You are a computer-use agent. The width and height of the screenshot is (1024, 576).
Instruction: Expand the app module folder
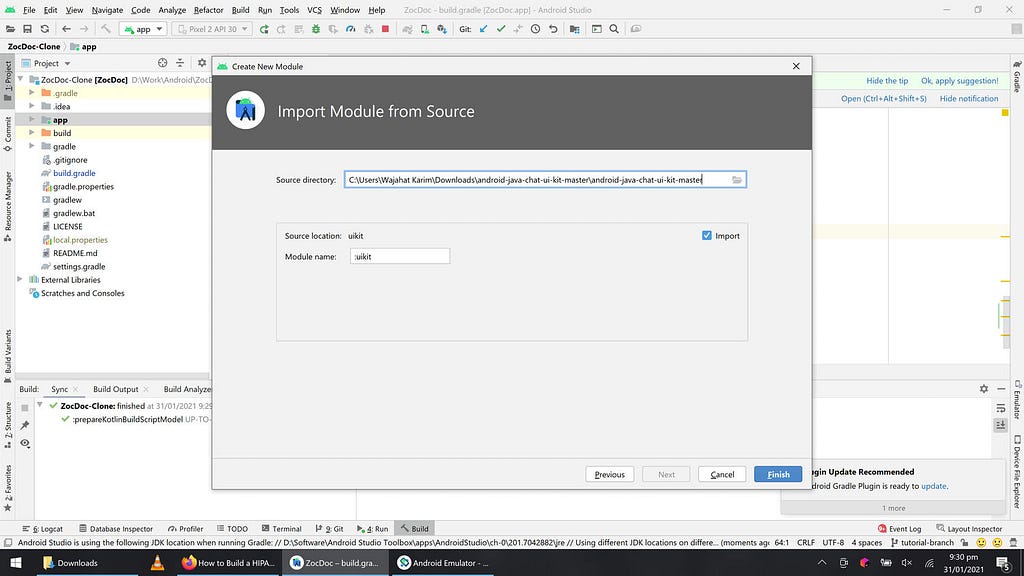click(31, 120)
